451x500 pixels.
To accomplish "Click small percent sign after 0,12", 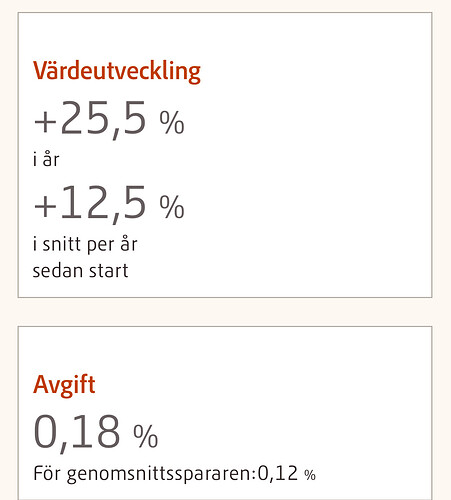I will coord(310,475).
